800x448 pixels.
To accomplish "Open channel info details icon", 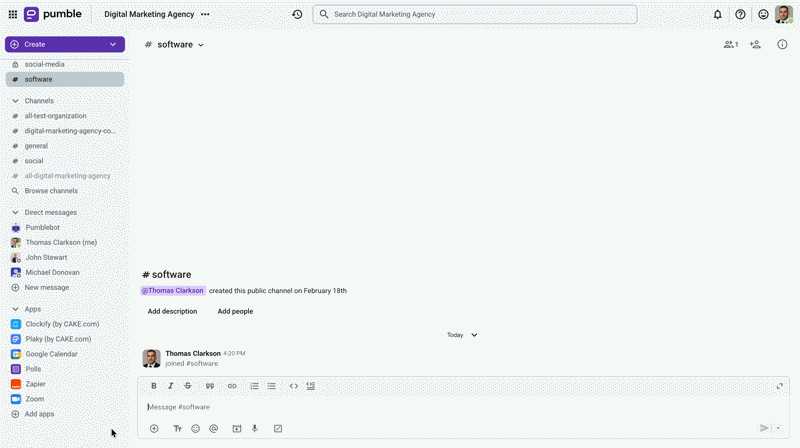I will click(782, 45).
